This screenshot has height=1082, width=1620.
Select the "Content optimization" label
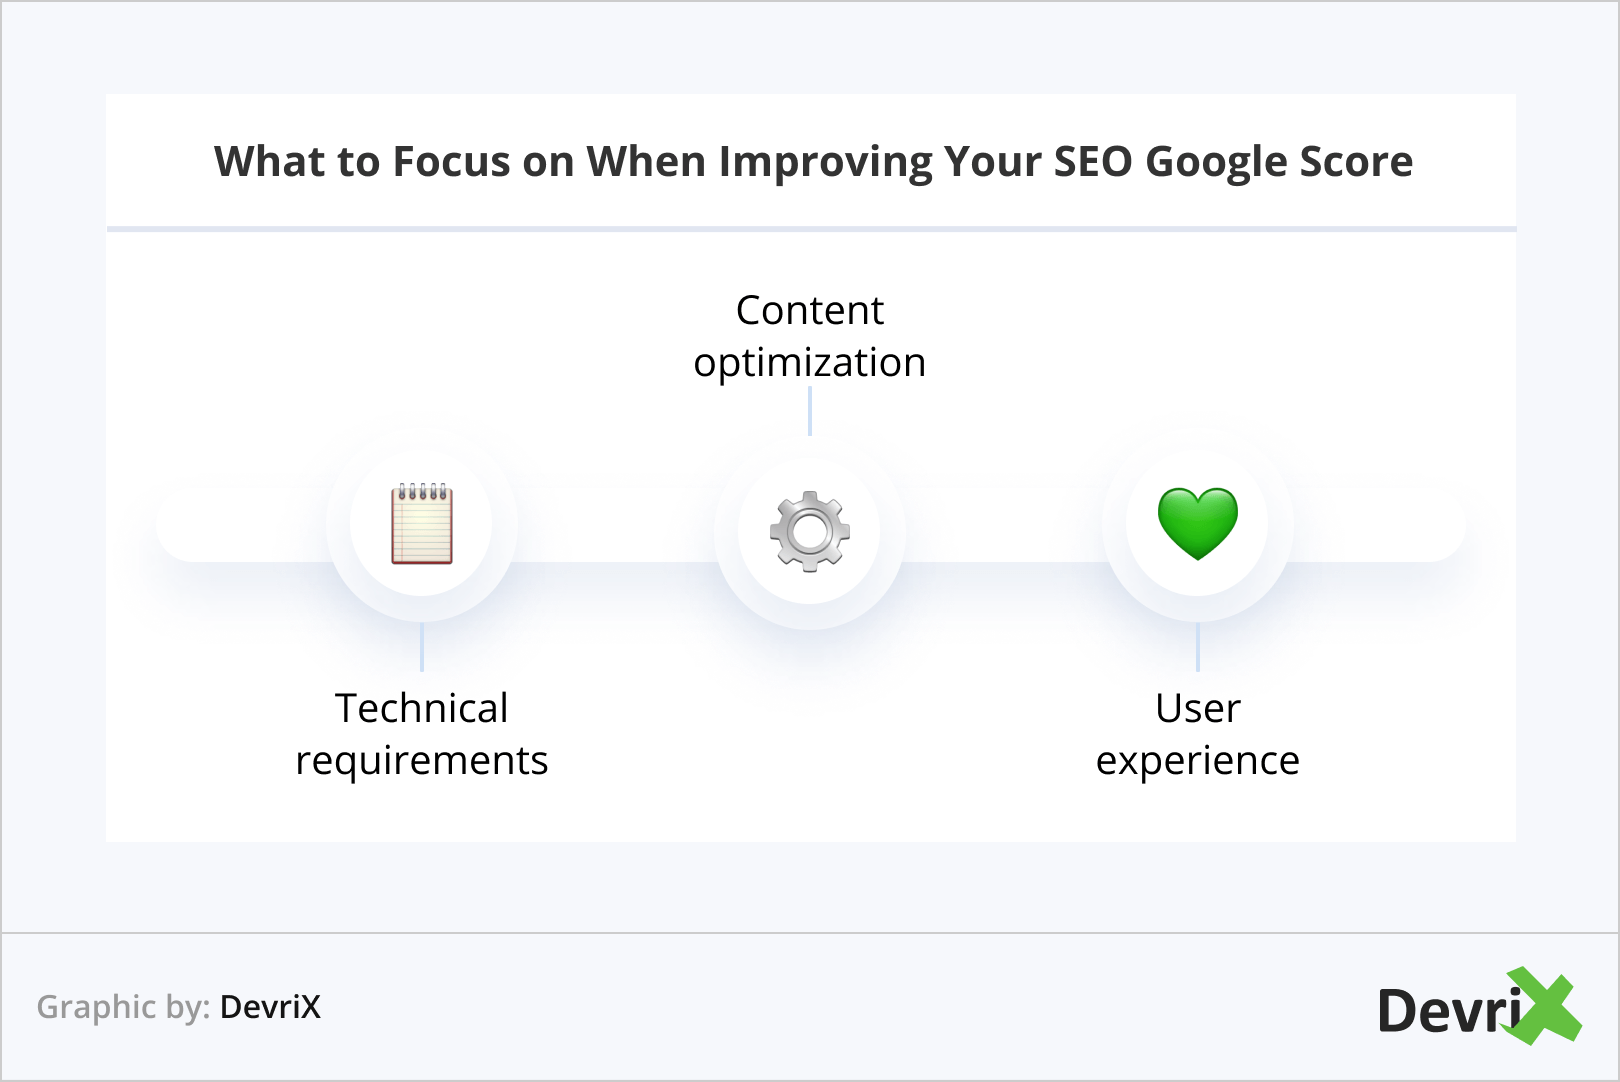tap(810, 336)
